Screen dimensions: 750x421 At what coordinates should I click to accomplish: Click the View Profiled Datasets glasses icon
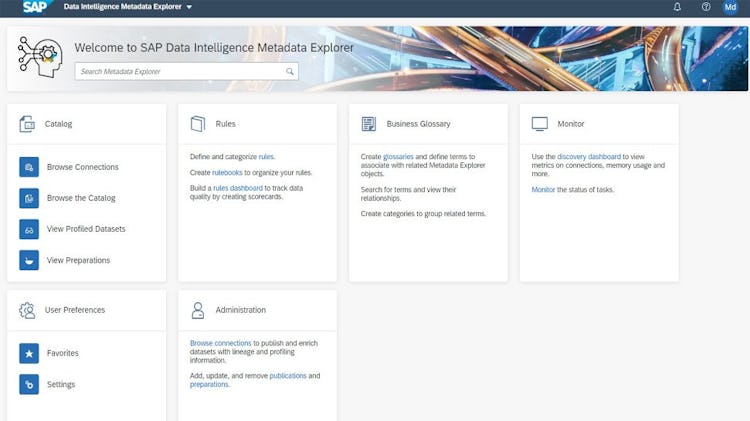29,229
